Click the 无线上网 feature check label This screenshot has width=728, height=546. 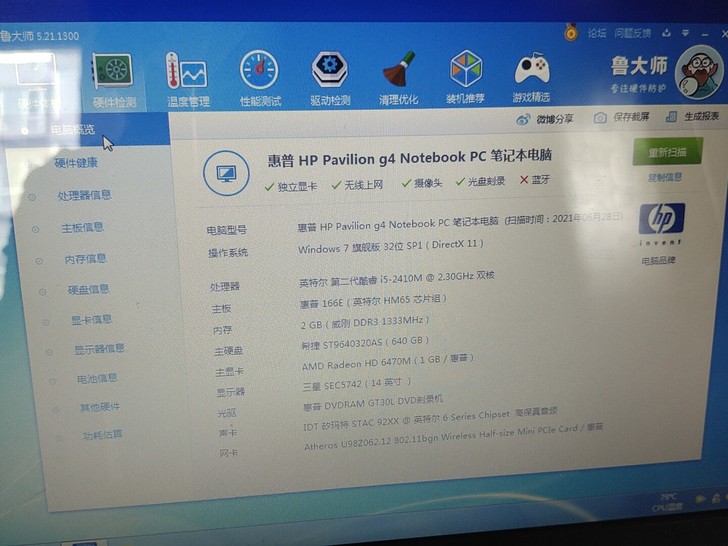[358, 185]
